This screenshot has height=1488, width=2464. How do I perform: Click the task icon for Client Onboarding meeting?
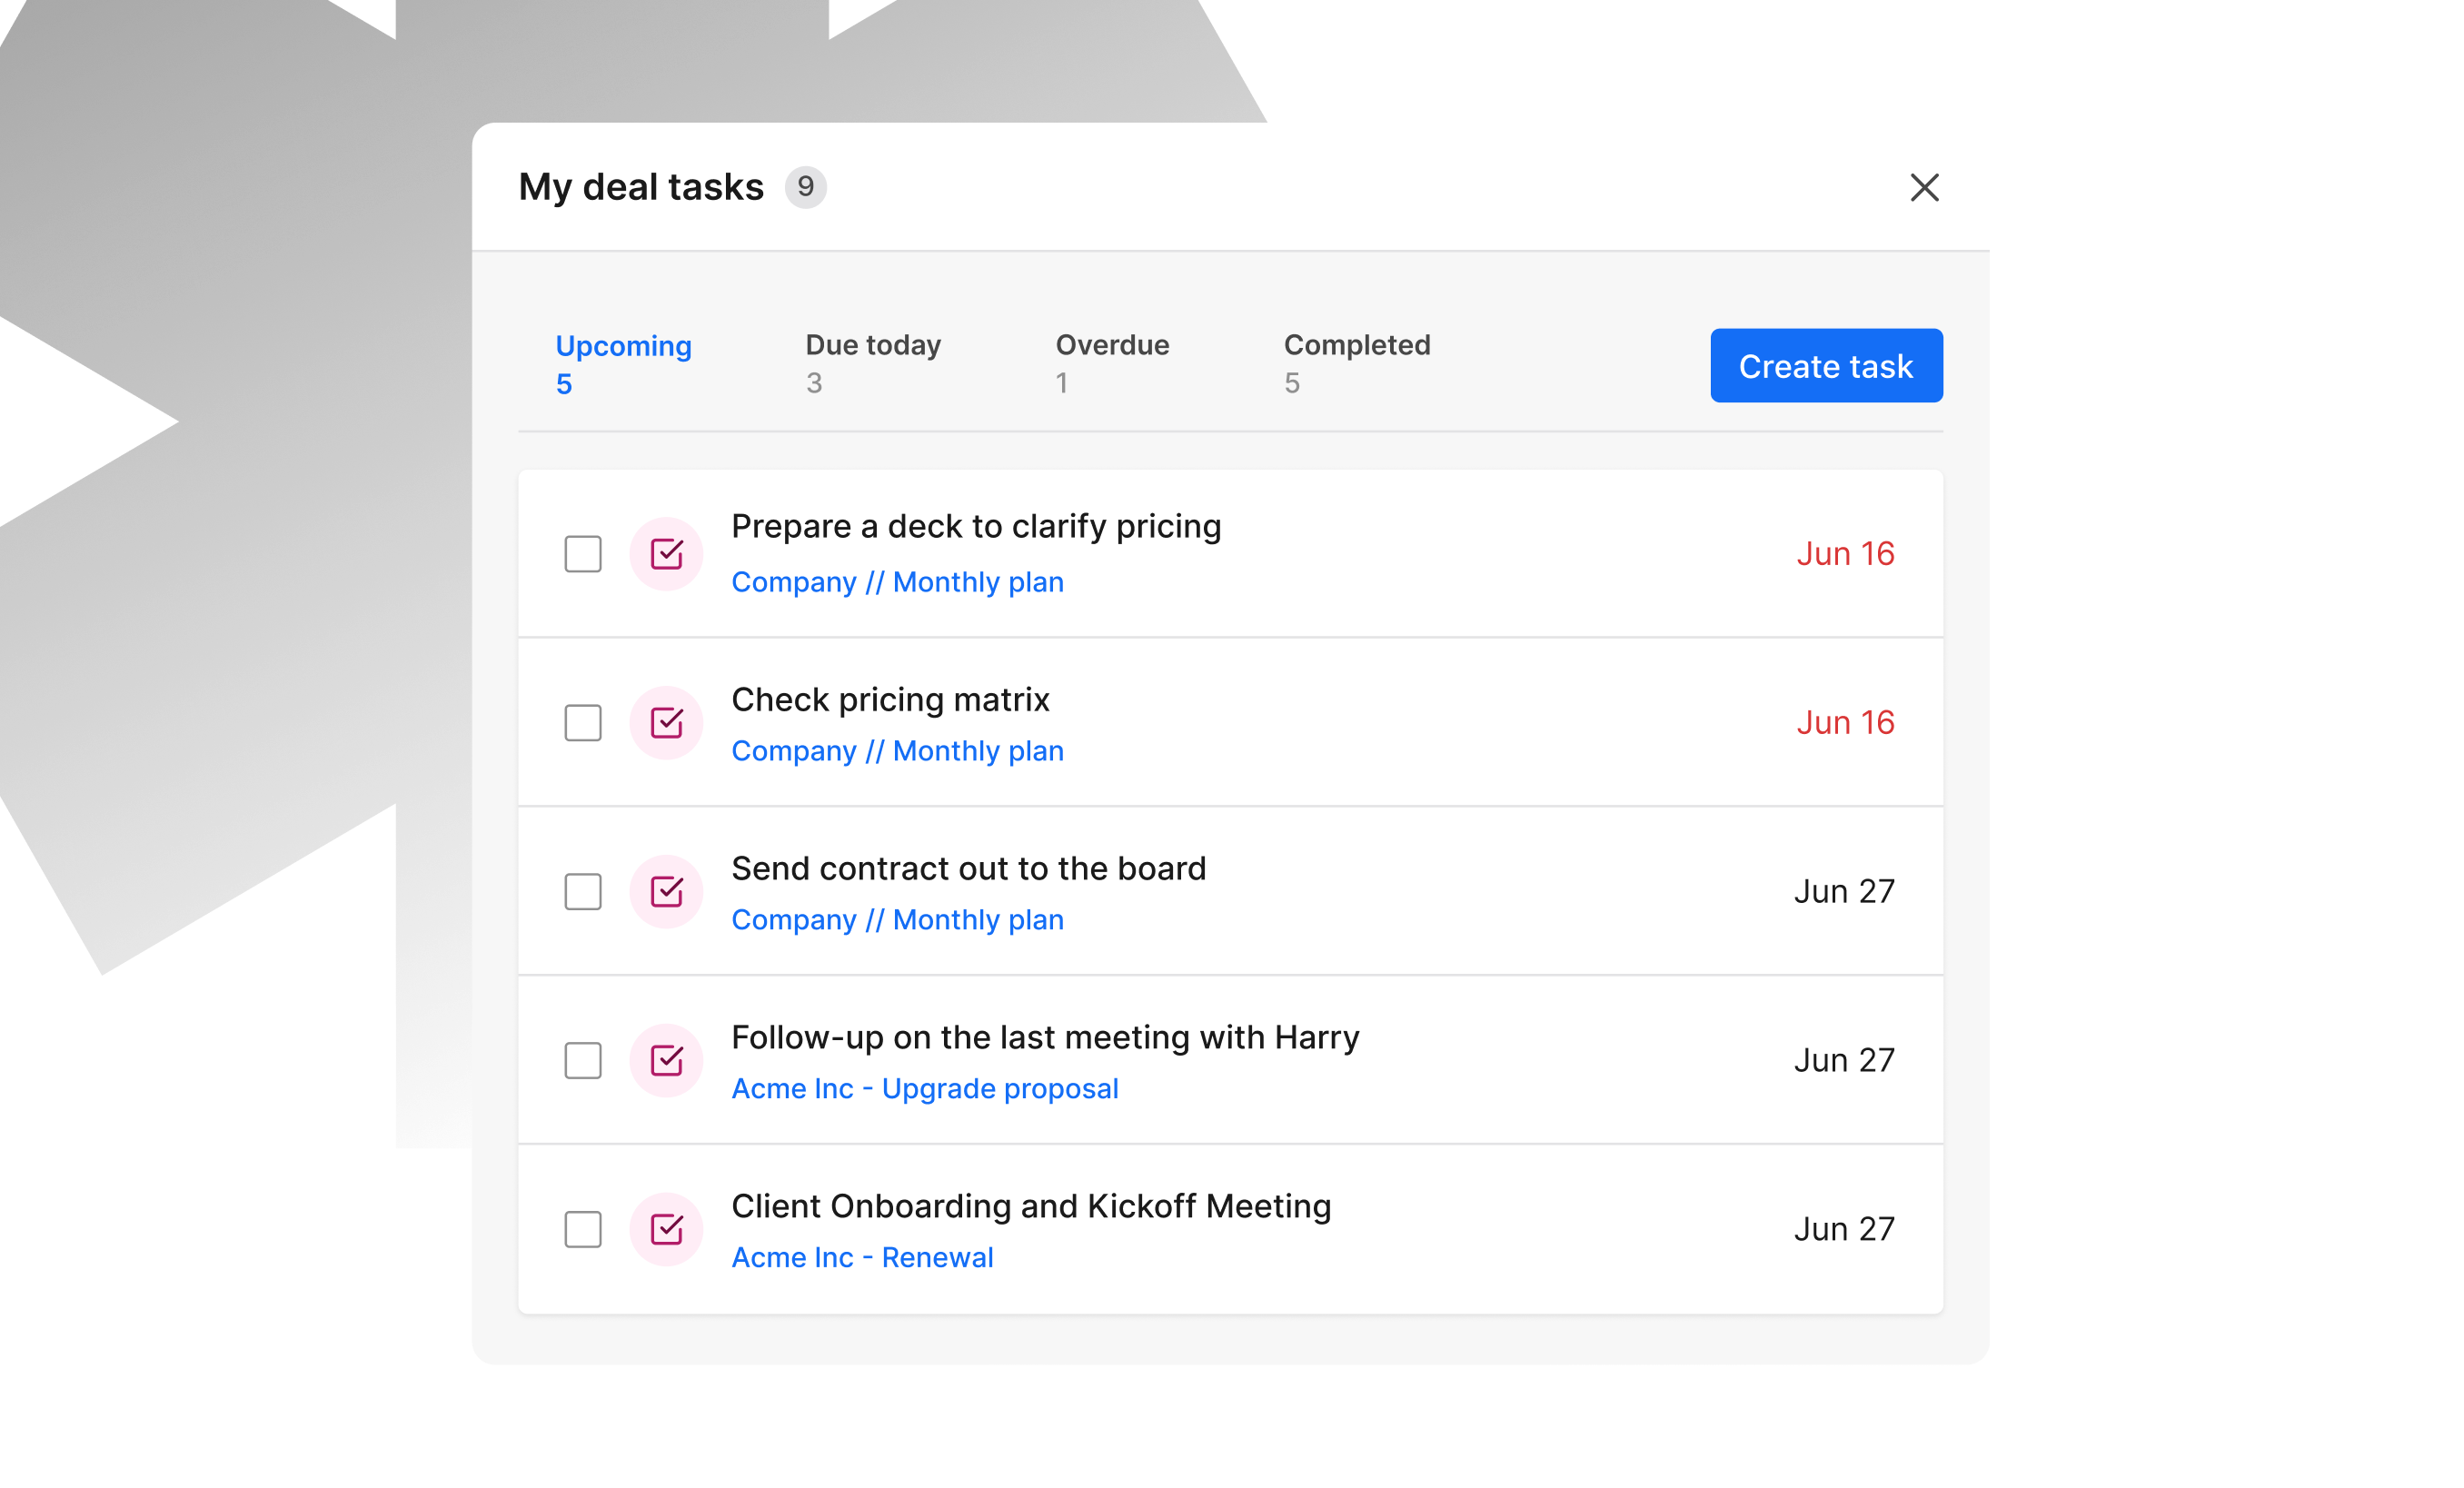(666, 1229)
